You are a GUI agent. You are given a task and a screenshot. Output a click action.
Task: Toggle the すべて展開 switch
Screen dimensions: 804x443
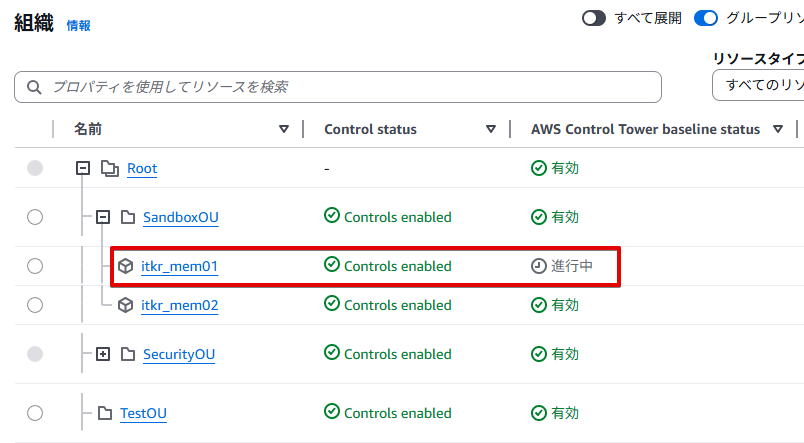(594, 18)
